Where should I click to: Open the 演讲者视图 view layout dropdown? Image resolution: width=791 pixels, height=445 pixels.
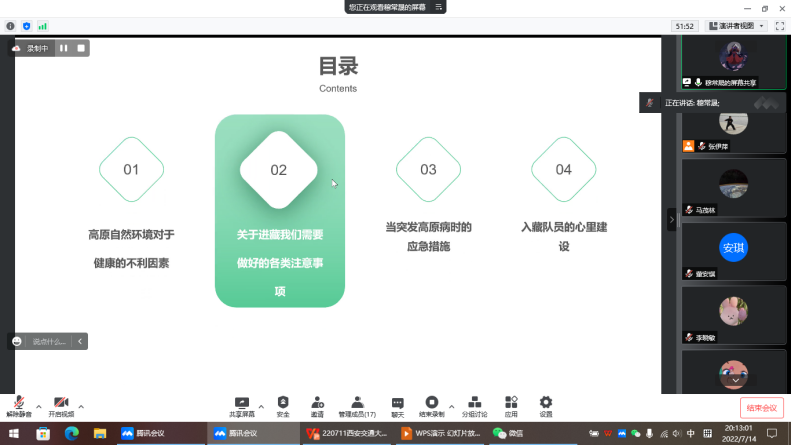[x=737, y=26]
